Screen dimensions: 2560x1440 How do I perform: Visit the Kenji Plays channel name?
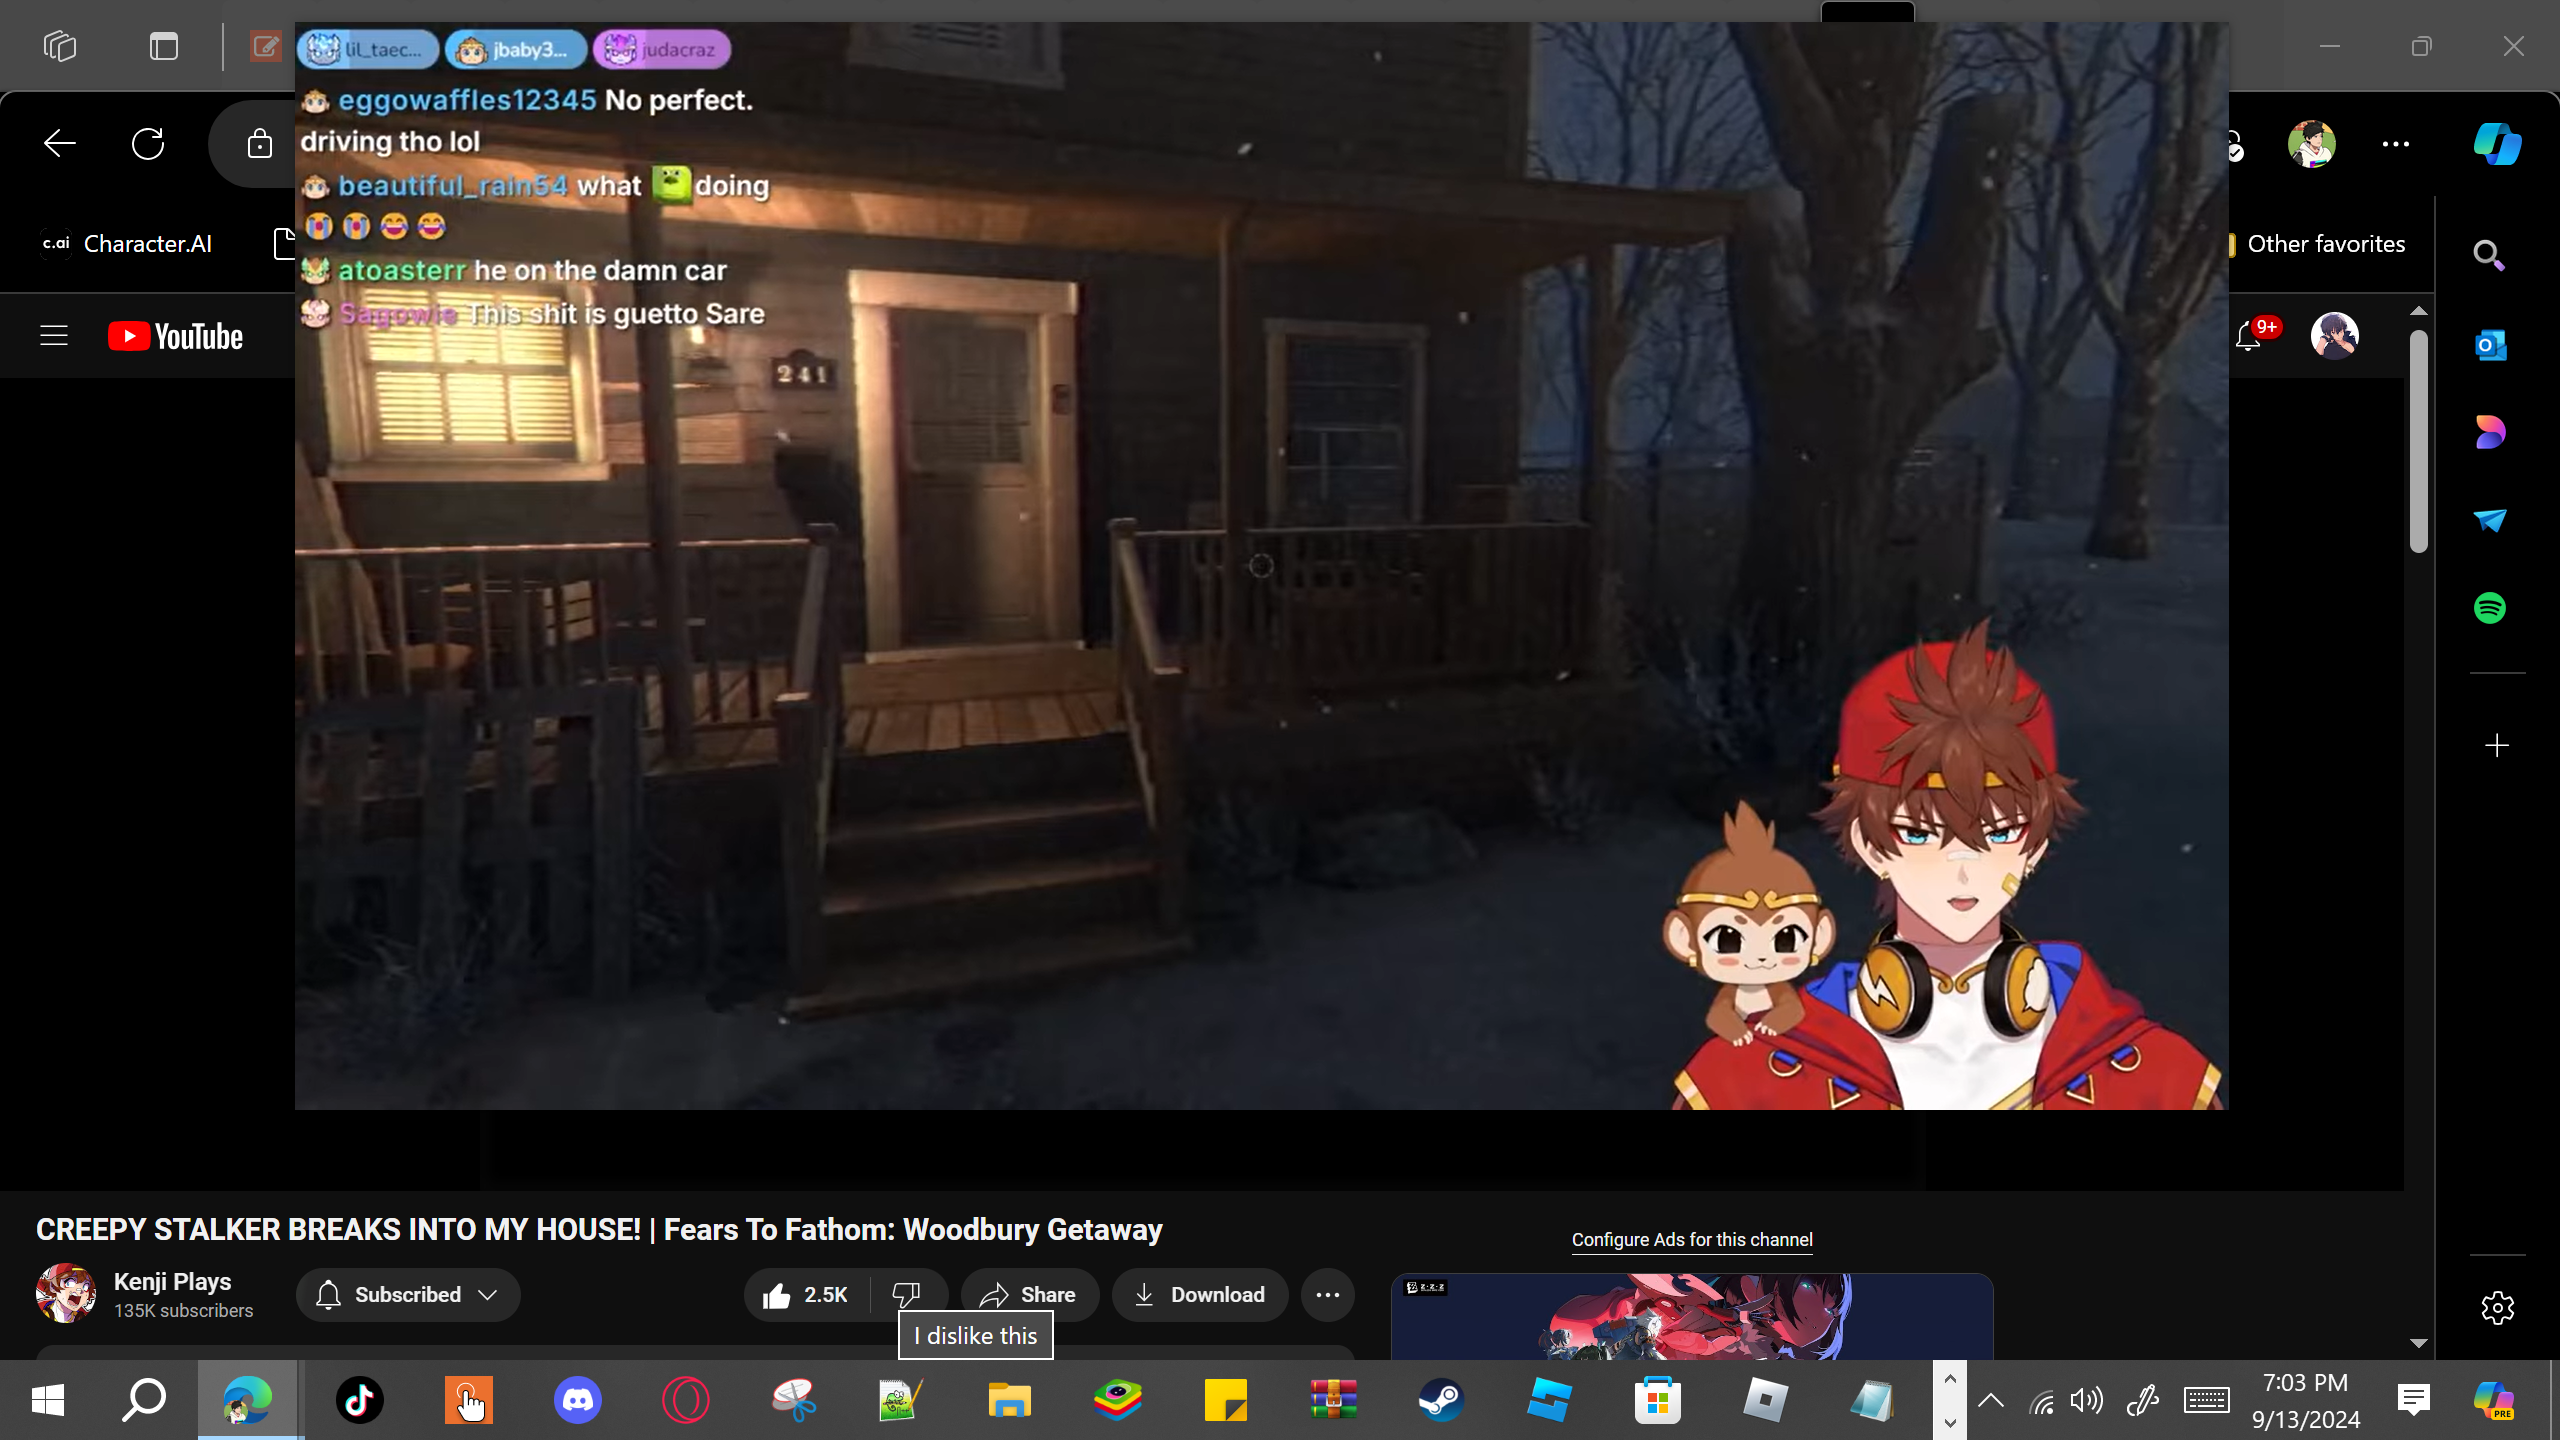(173, 1281)
